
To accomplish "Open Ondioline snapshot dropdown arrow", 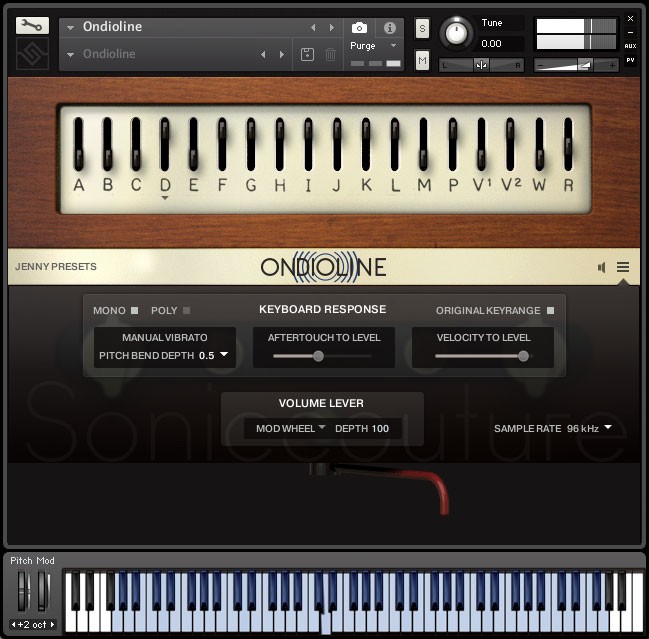I will 70,55.
